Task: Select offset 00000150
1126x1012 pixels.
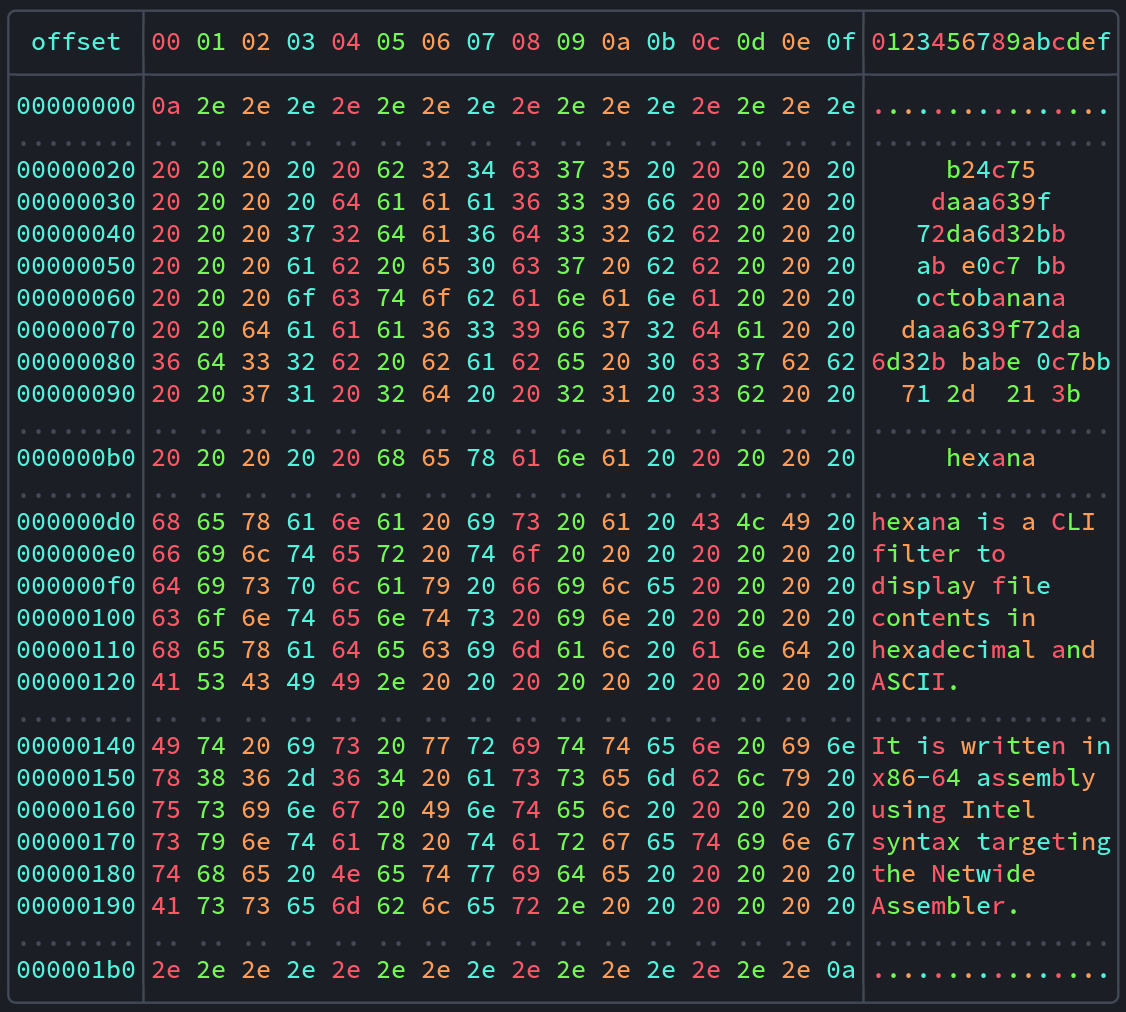Action: pyautogui.click(x=76, y=778)
